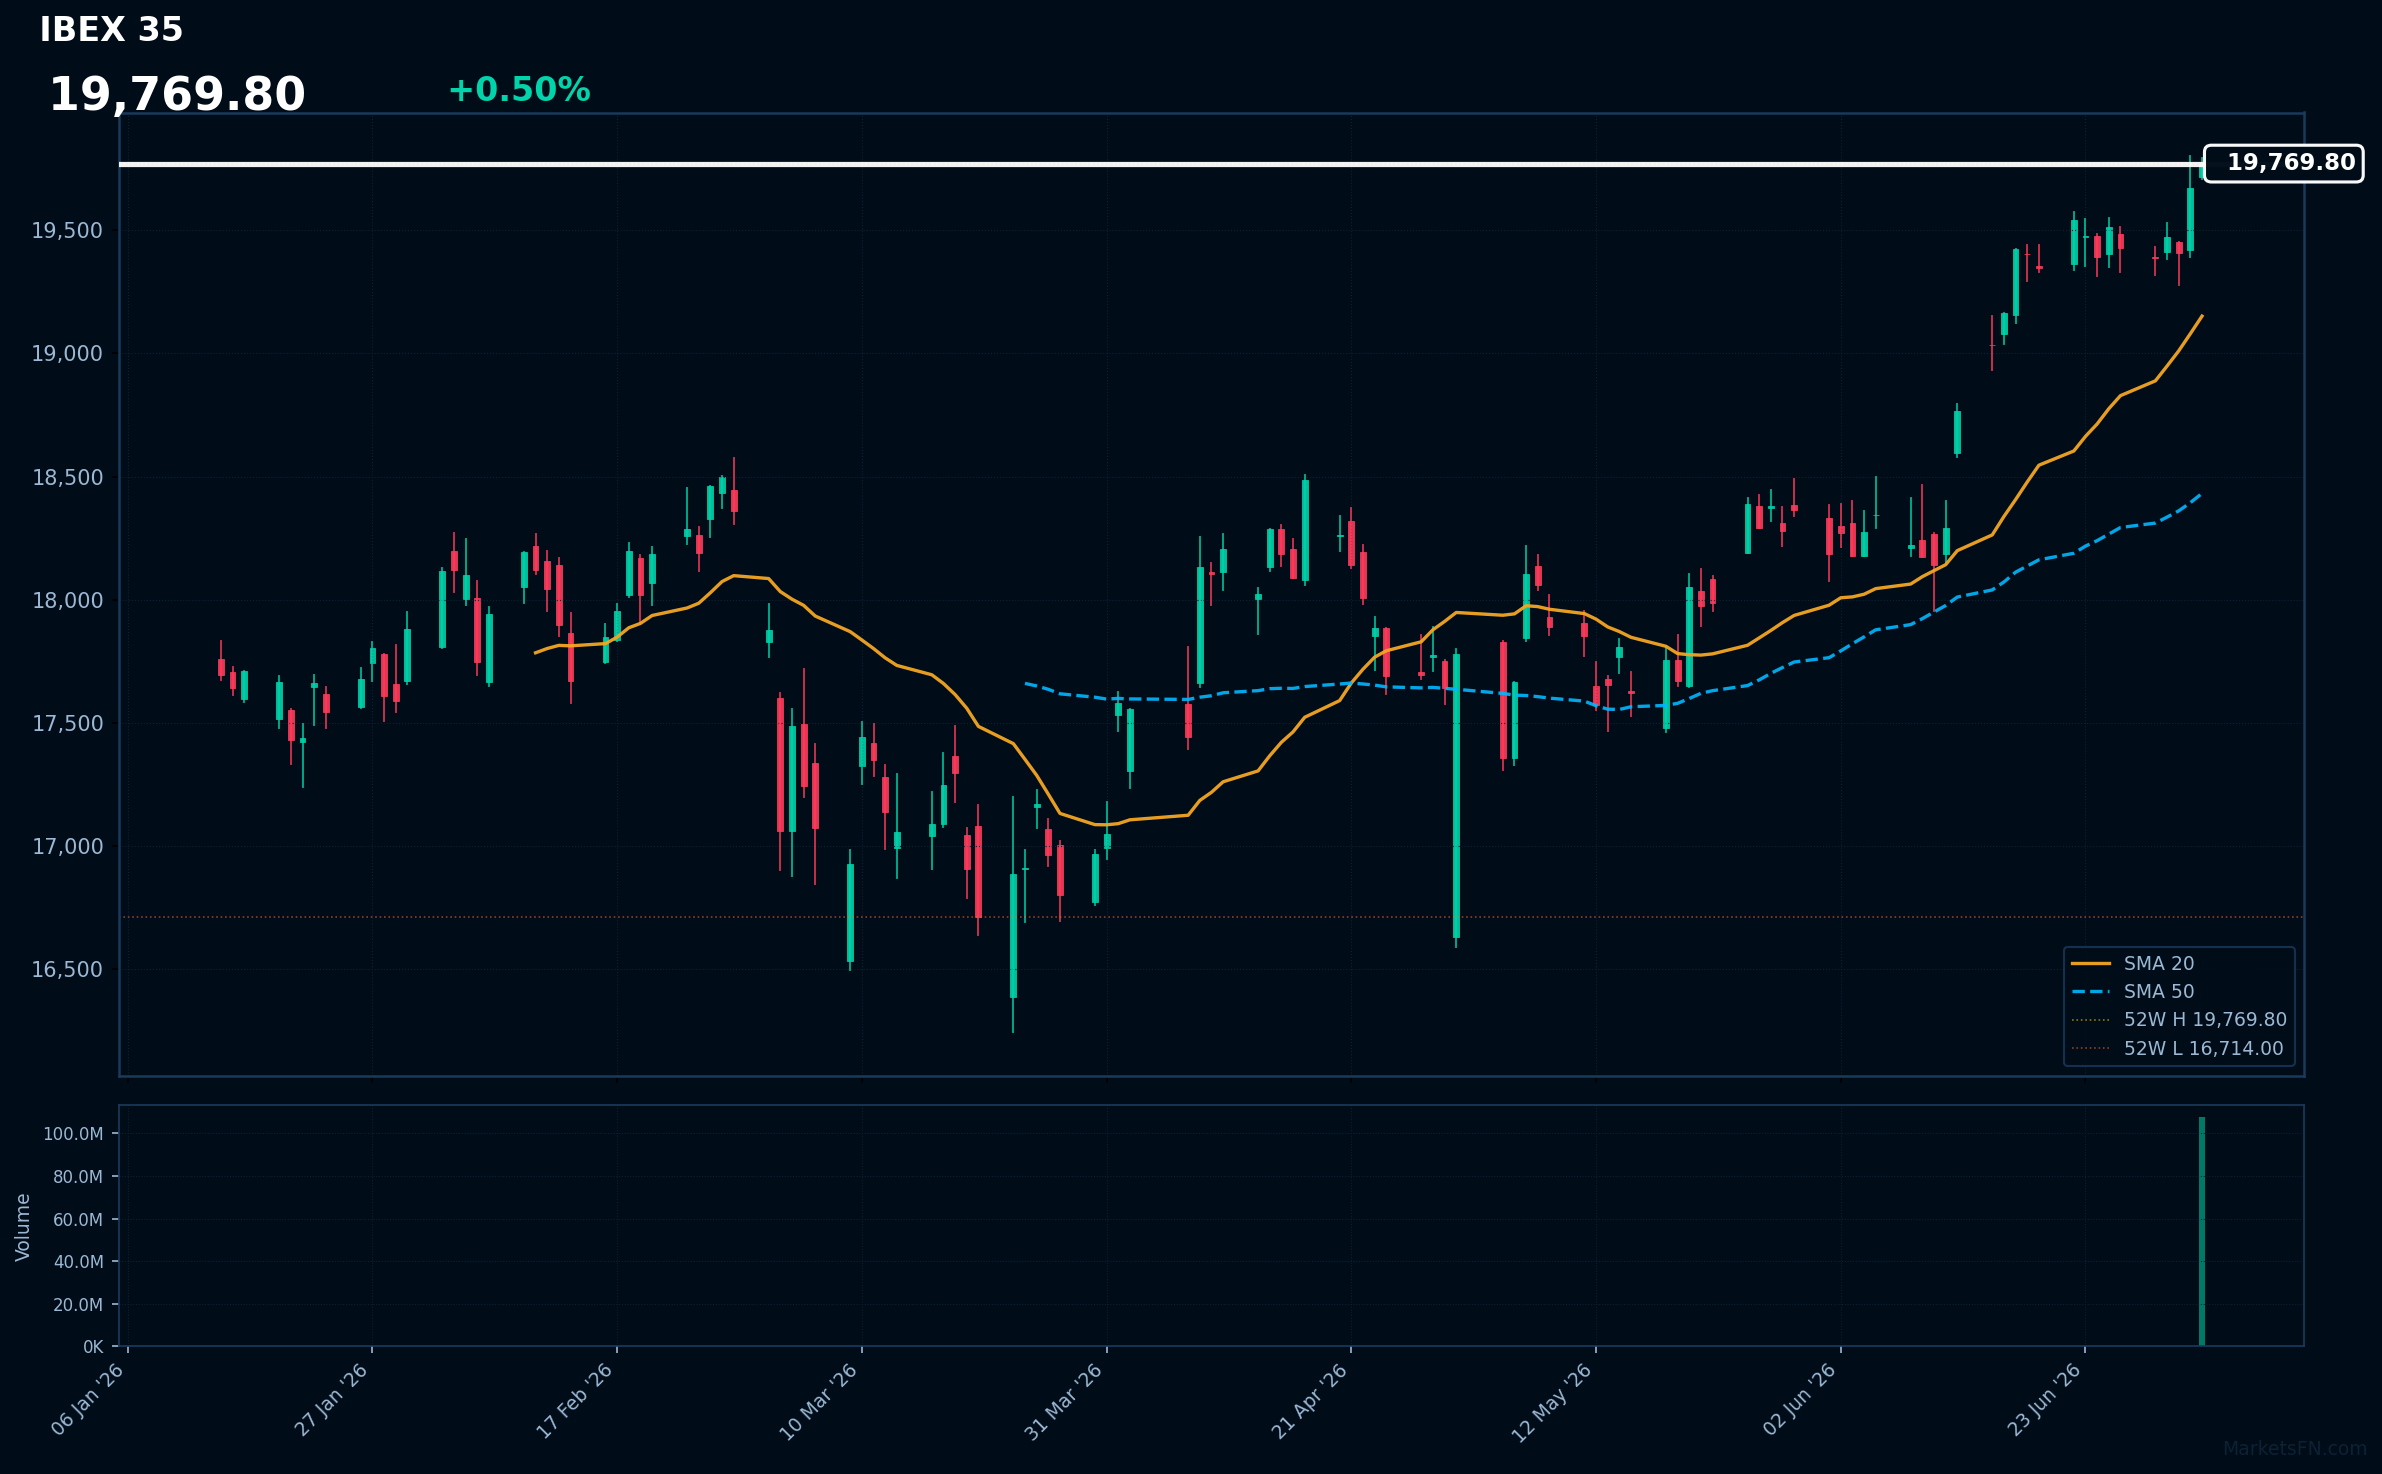This screenshot has height=1474, width=2382.
Task: Click the 02 Jun '26 date label
Action: [1800, 1400]
